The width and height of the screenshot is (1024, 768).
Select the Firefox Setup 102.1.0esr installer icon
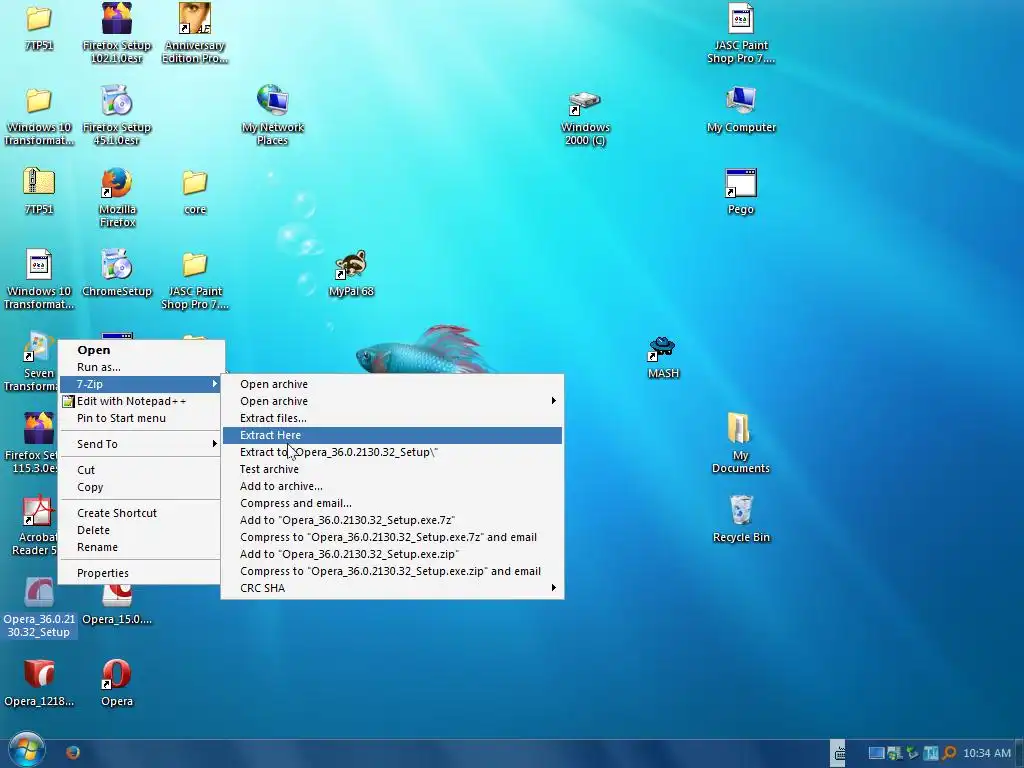(x=117, y=18)
